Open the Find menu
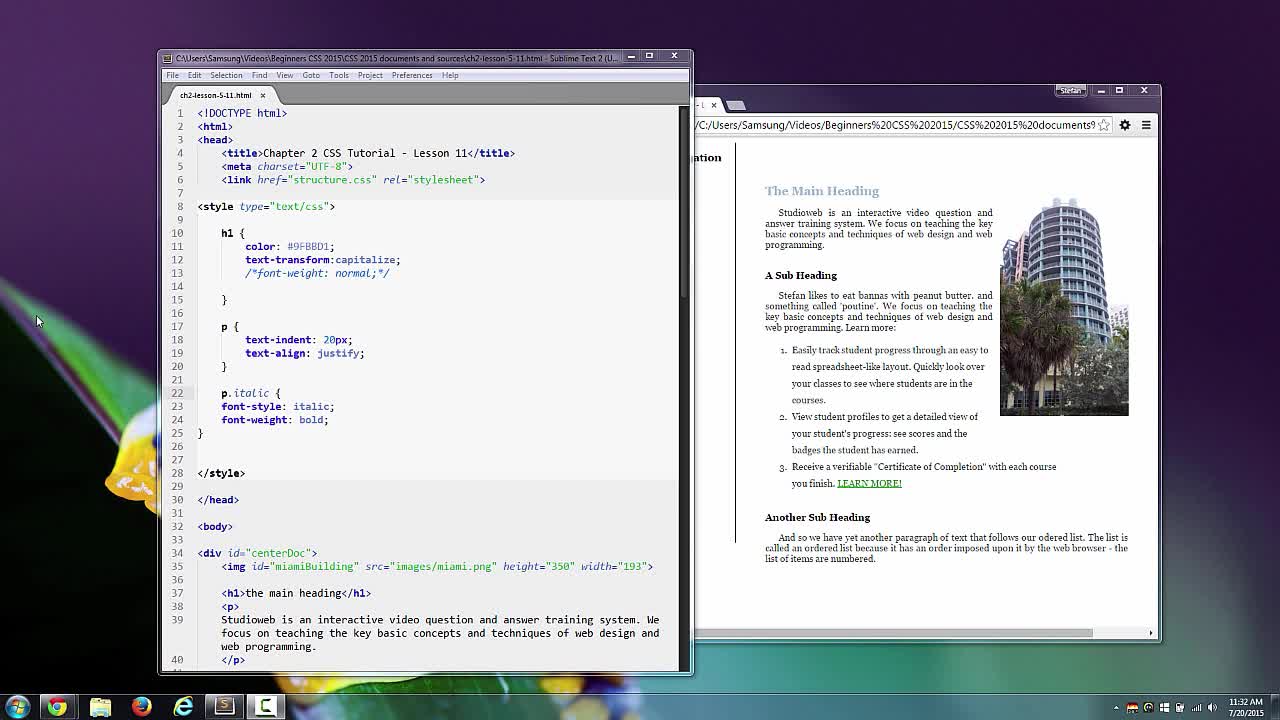 tap(259, 75)
